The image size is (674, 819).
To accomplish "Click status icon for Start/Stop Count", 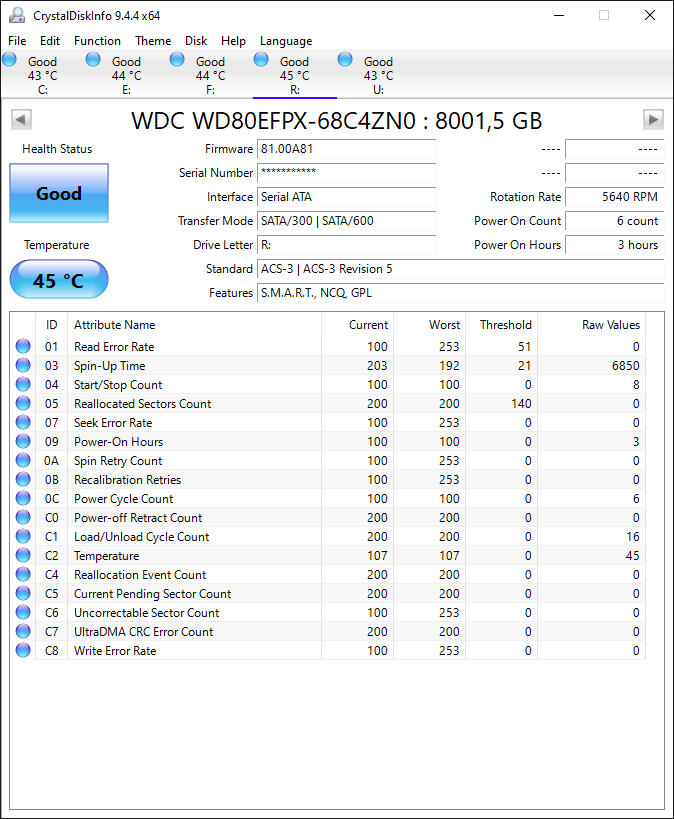I will click(x=23, y=384).
